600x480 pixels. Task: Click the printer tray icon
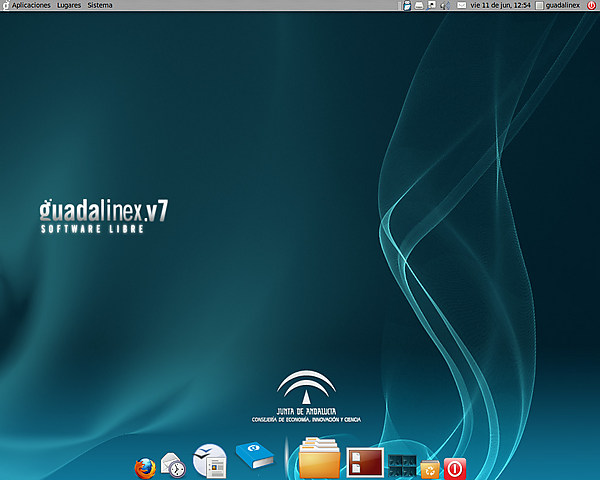click(x=419, y=5)
